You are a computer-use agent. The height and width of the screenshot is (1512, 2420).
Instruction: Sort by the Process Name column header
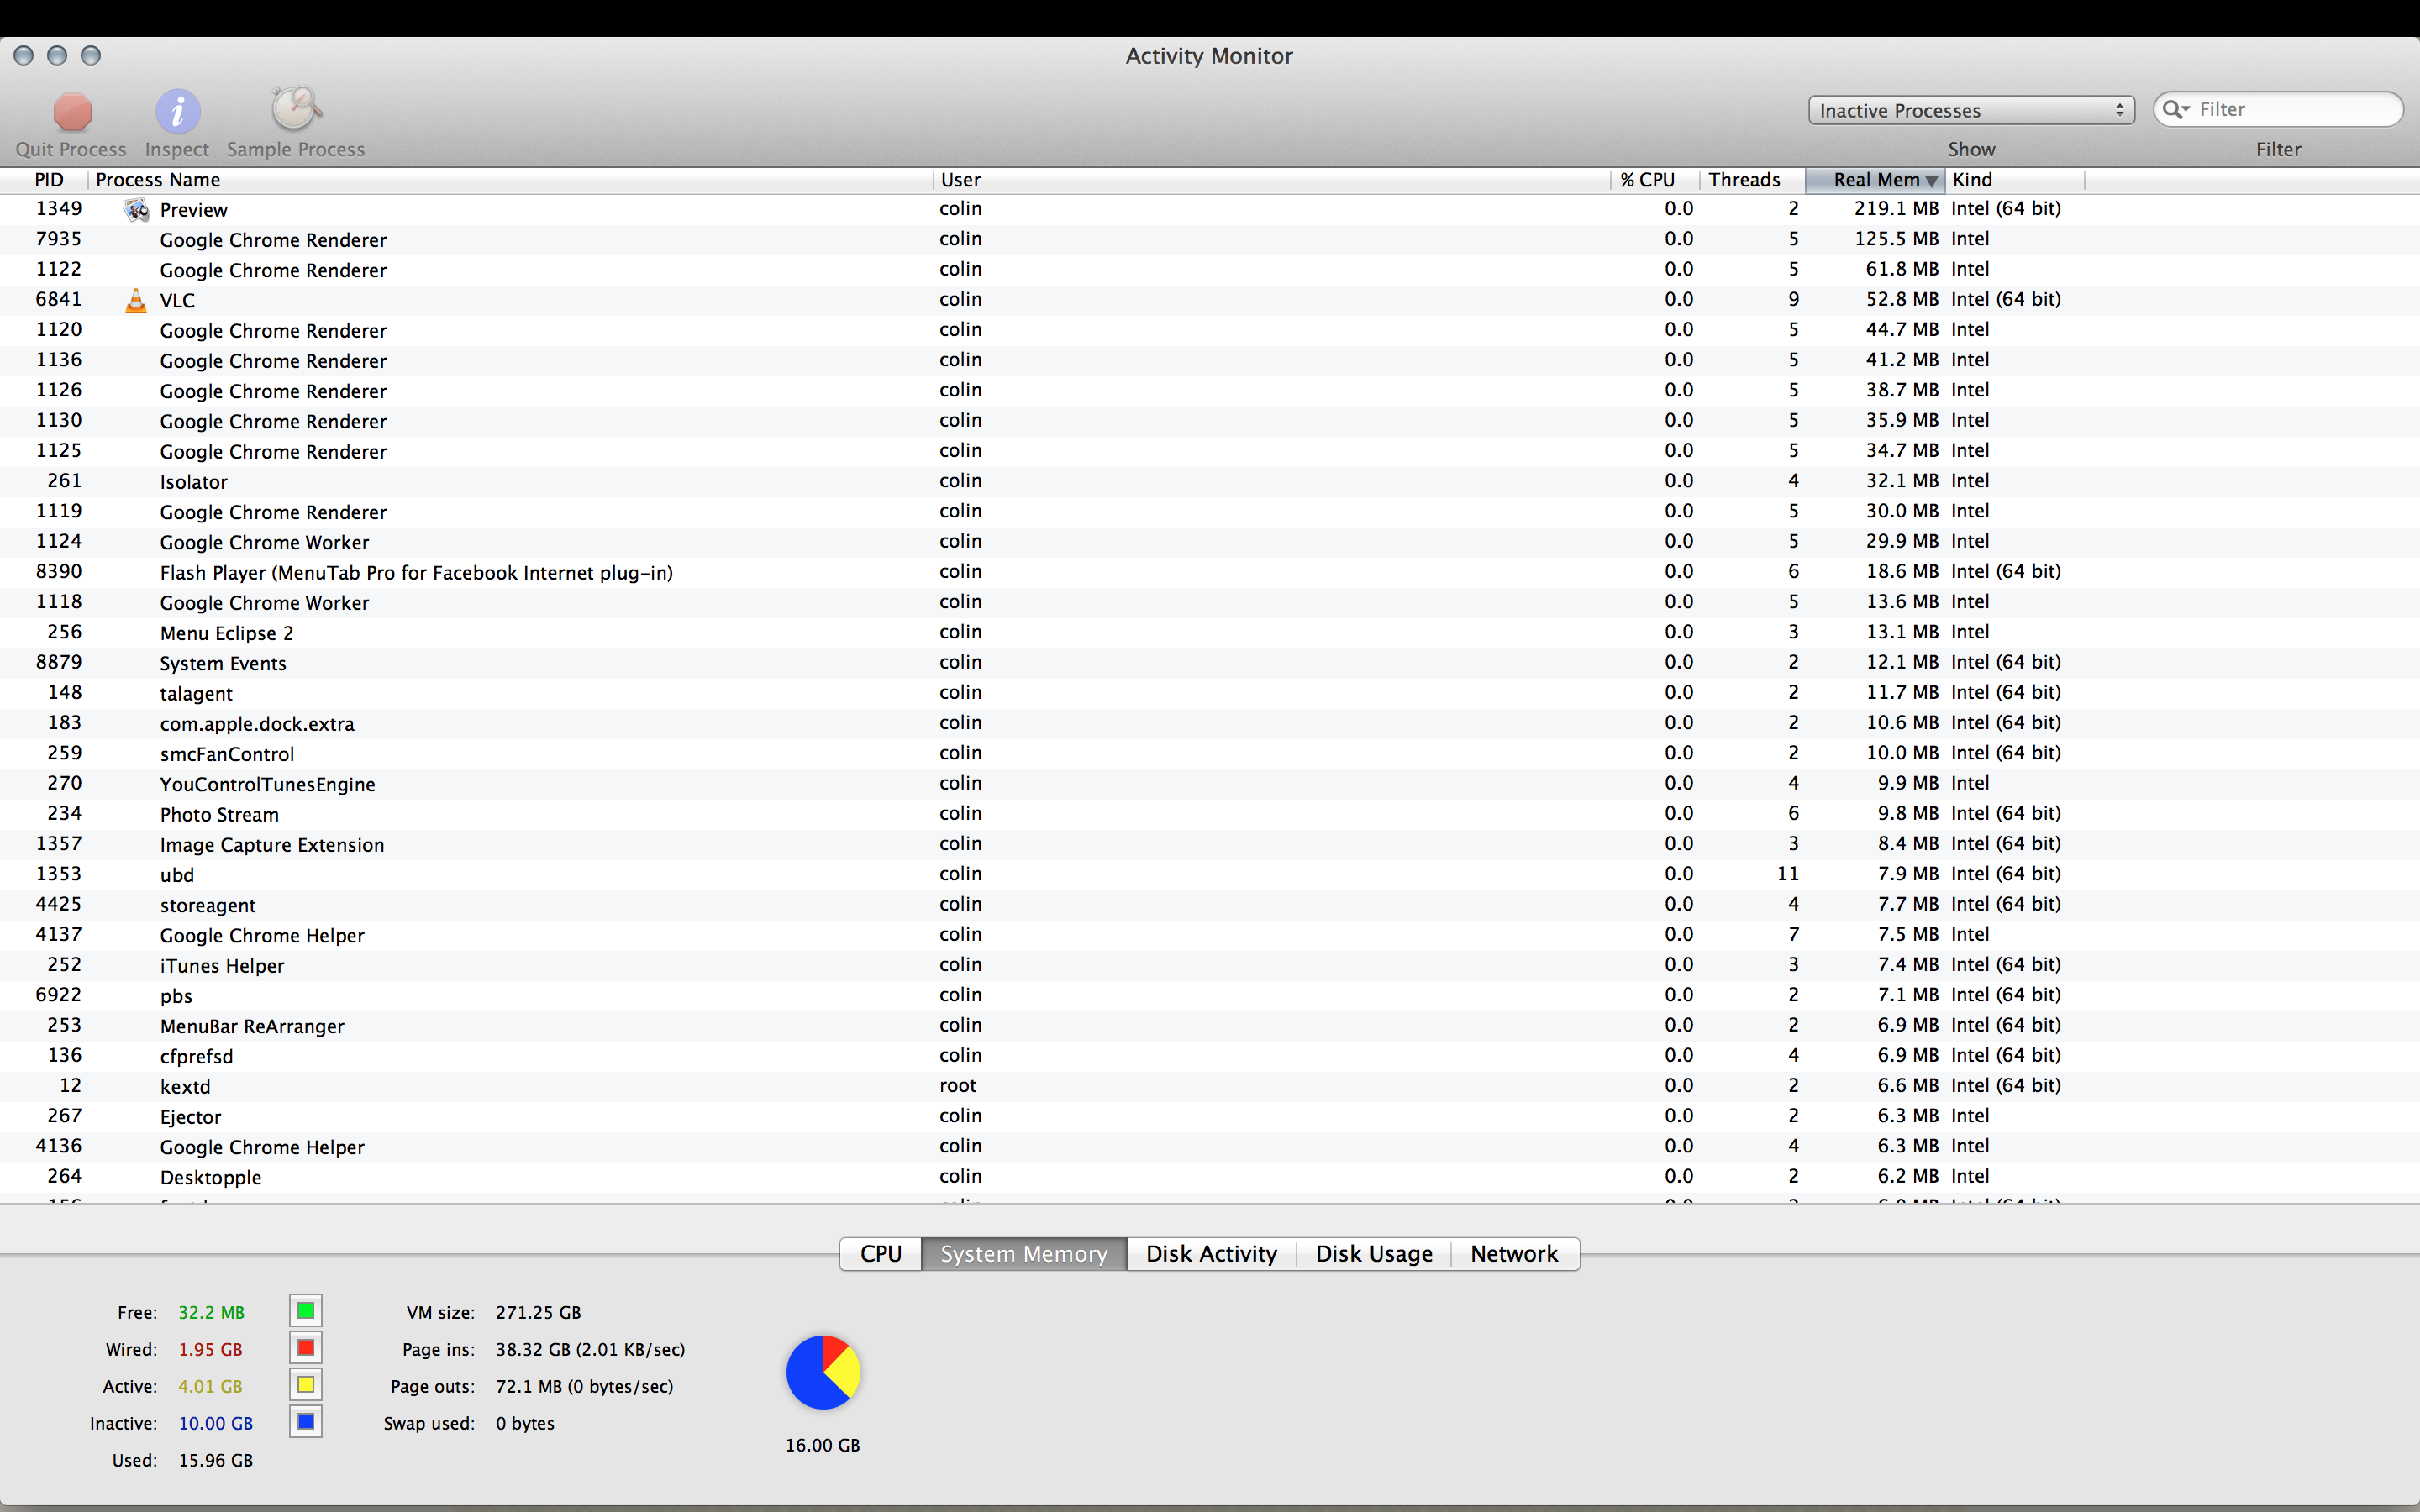point(510,180)
